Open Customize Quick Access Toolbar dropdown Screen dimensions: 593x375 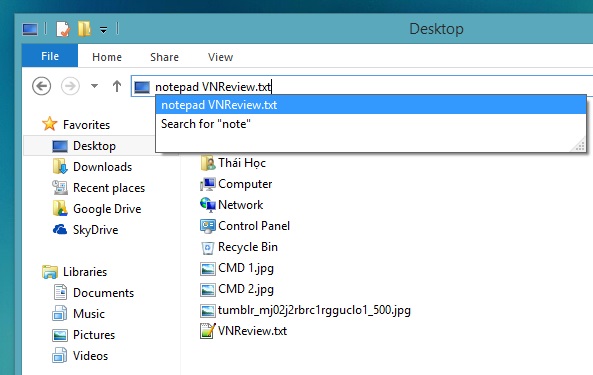click(x=103, y=29)
